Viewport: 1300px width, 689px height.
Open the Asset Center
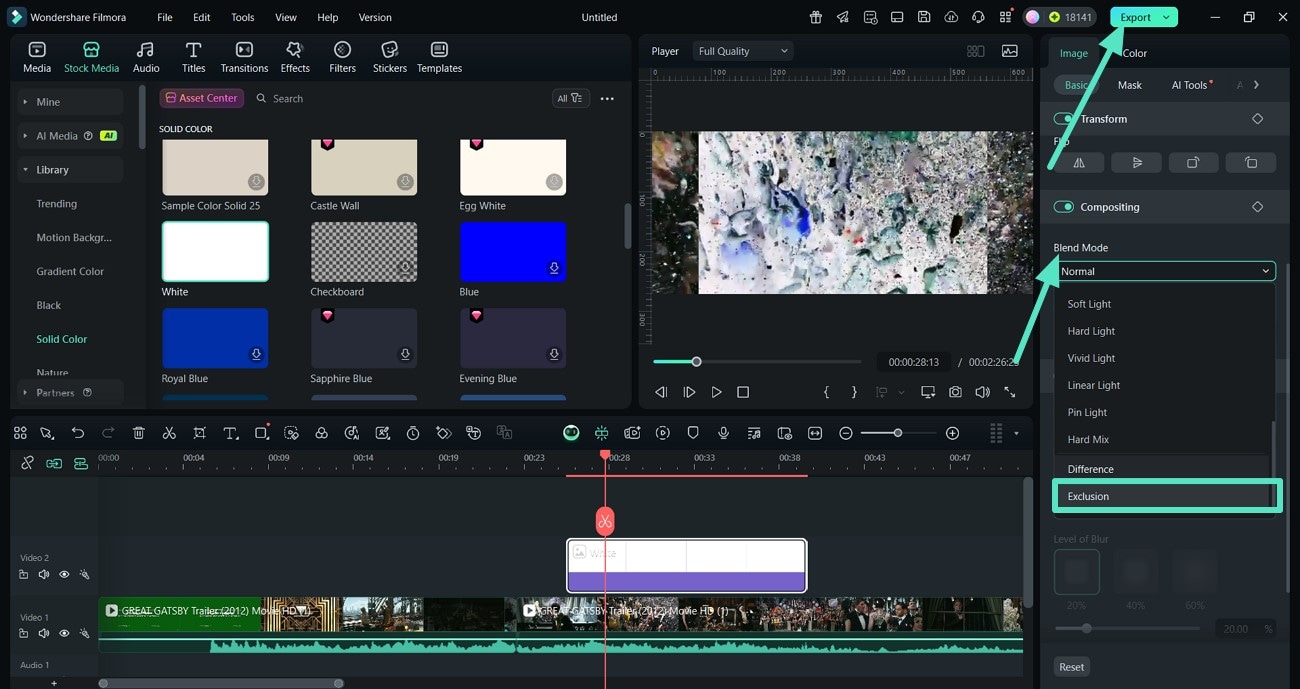coord(201,98)
